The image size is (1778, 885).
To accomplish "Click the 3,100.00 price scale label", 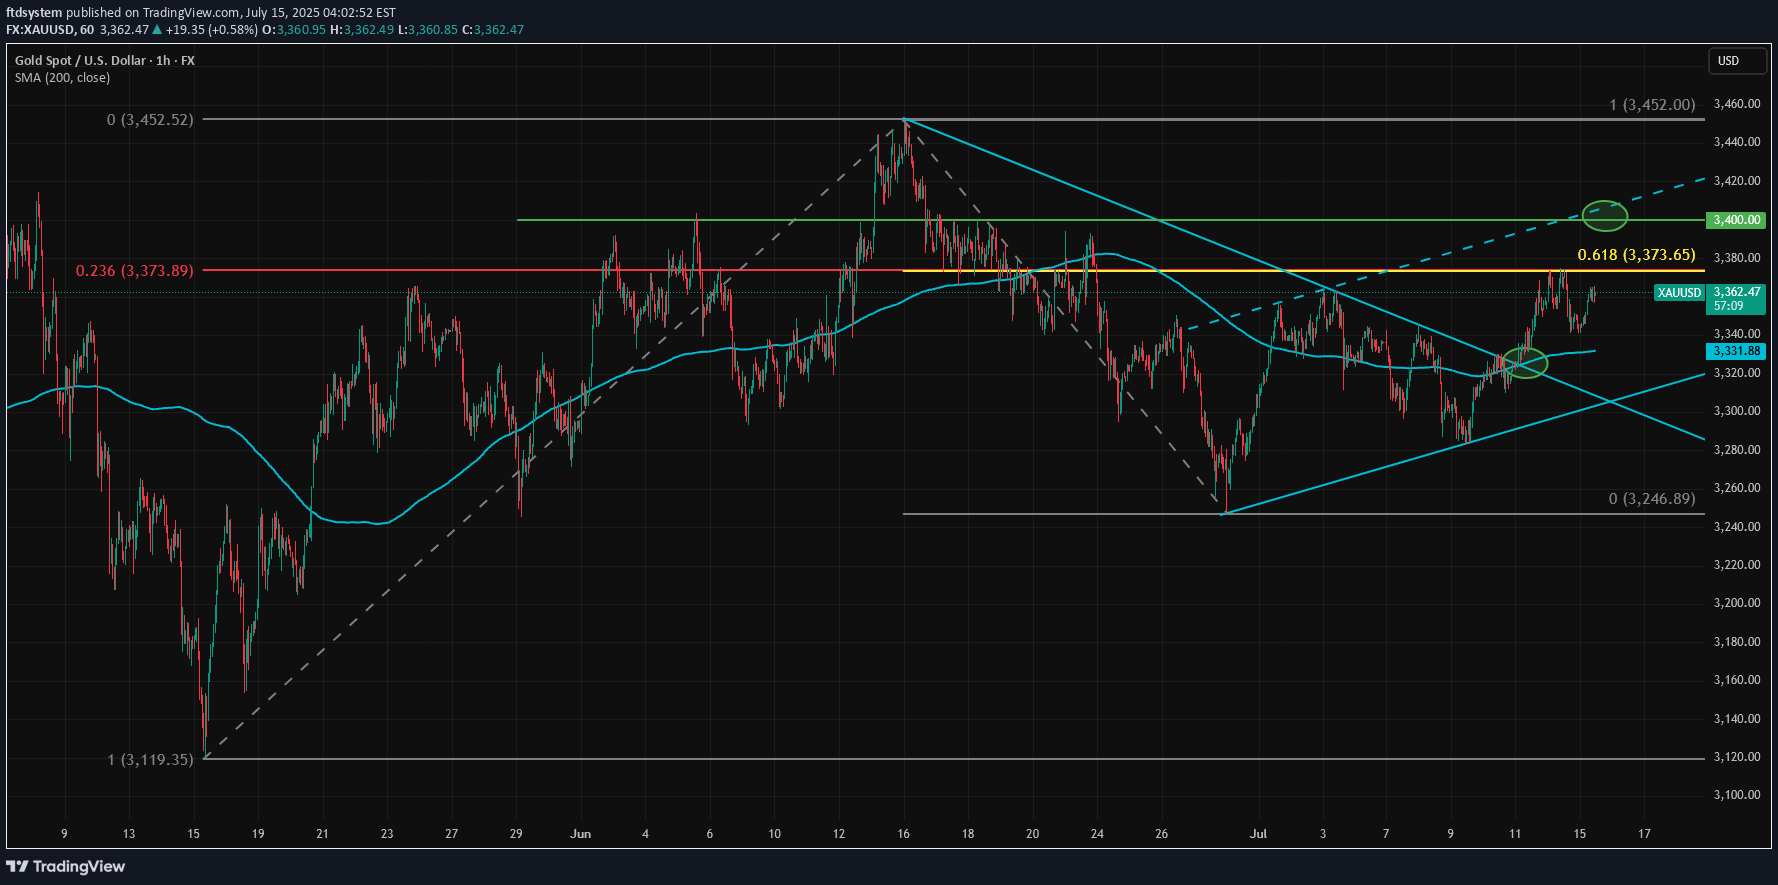I will pyautogui.click(x=1737, y=795).
